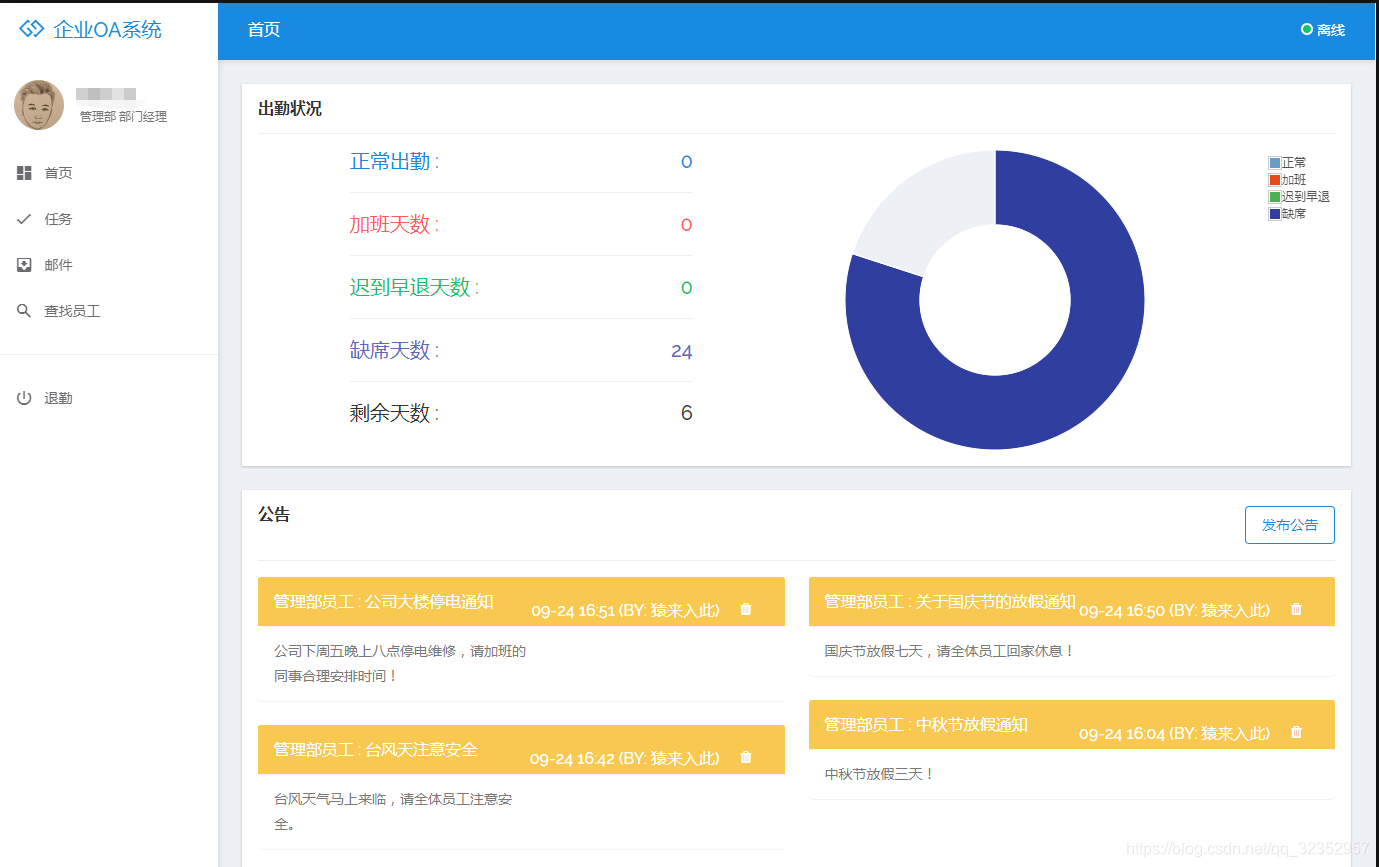Click the 迟到早退天数 label

[414, 287]
